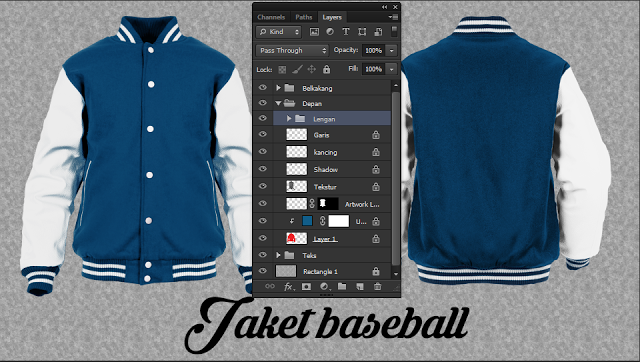Image resolution: width=640 pixels, height=362 pixels.
Task: Expand the Teks group
Action: pyautogui.click(x=278, y=255)
